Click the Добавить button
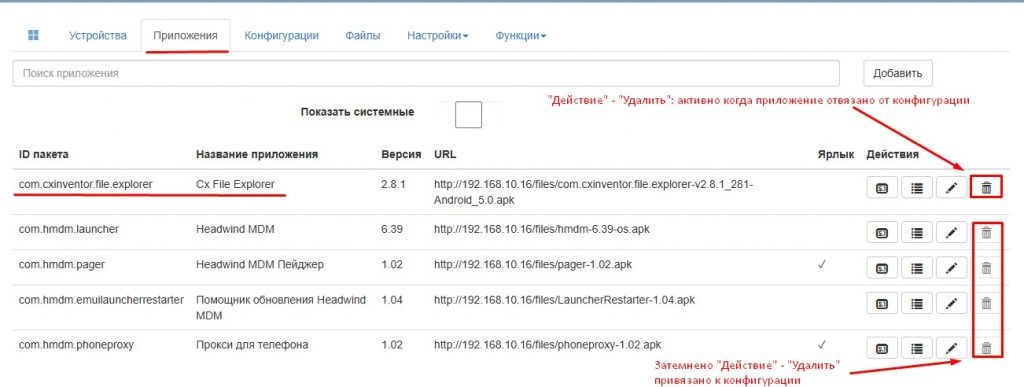The image size is (1024, 387). (897, 73)
